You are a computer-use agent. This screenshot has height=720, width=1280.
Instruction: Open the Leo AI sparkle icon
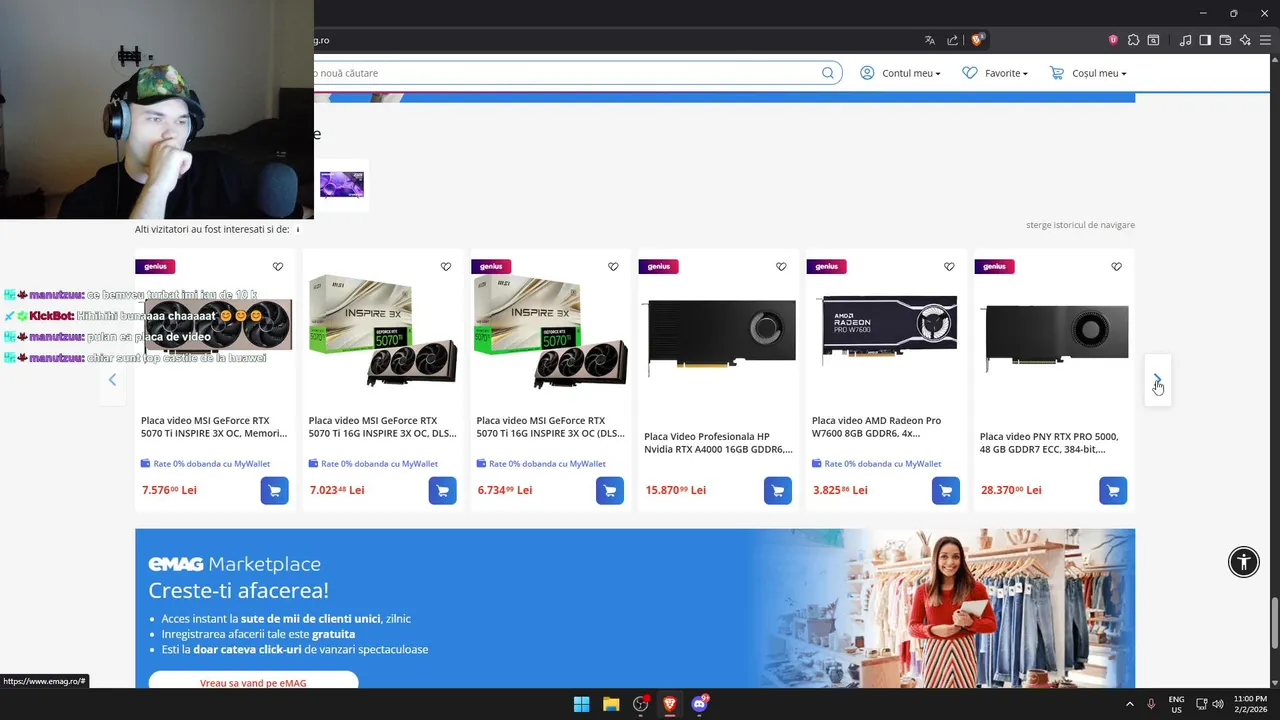(x=1245, y=40)
